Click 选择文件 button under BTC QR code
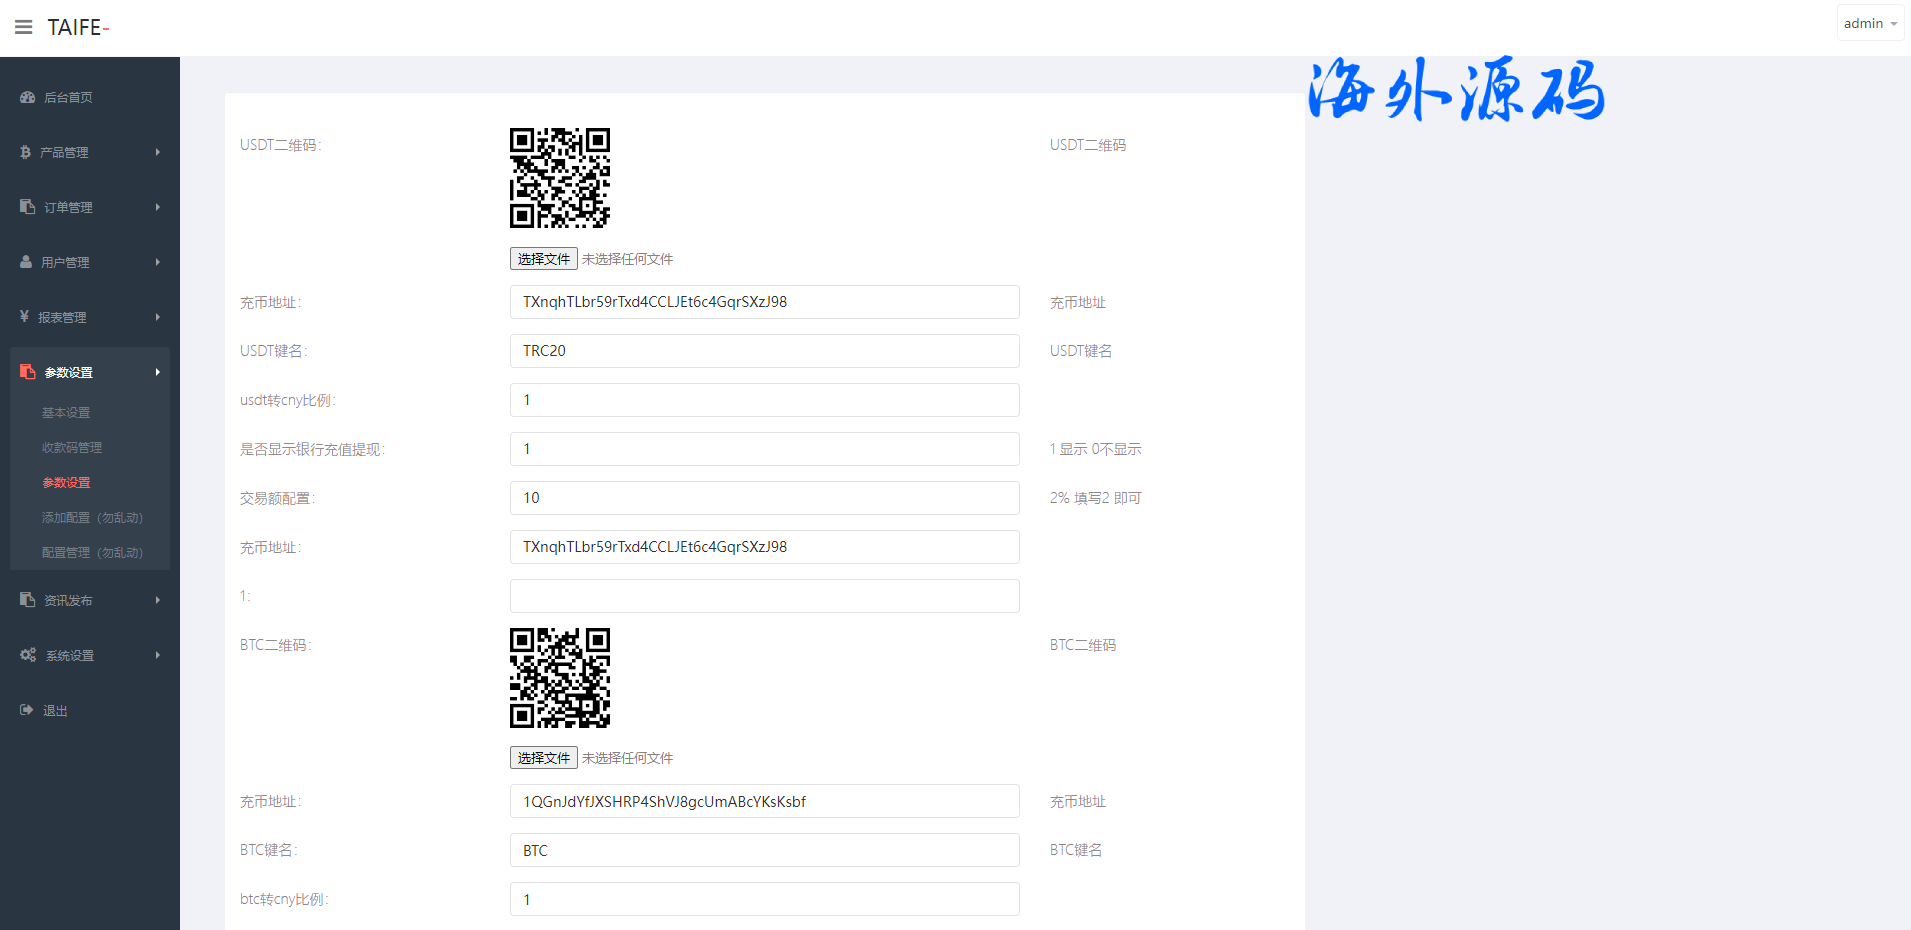 pyautogui.click(x=543, y=758)
